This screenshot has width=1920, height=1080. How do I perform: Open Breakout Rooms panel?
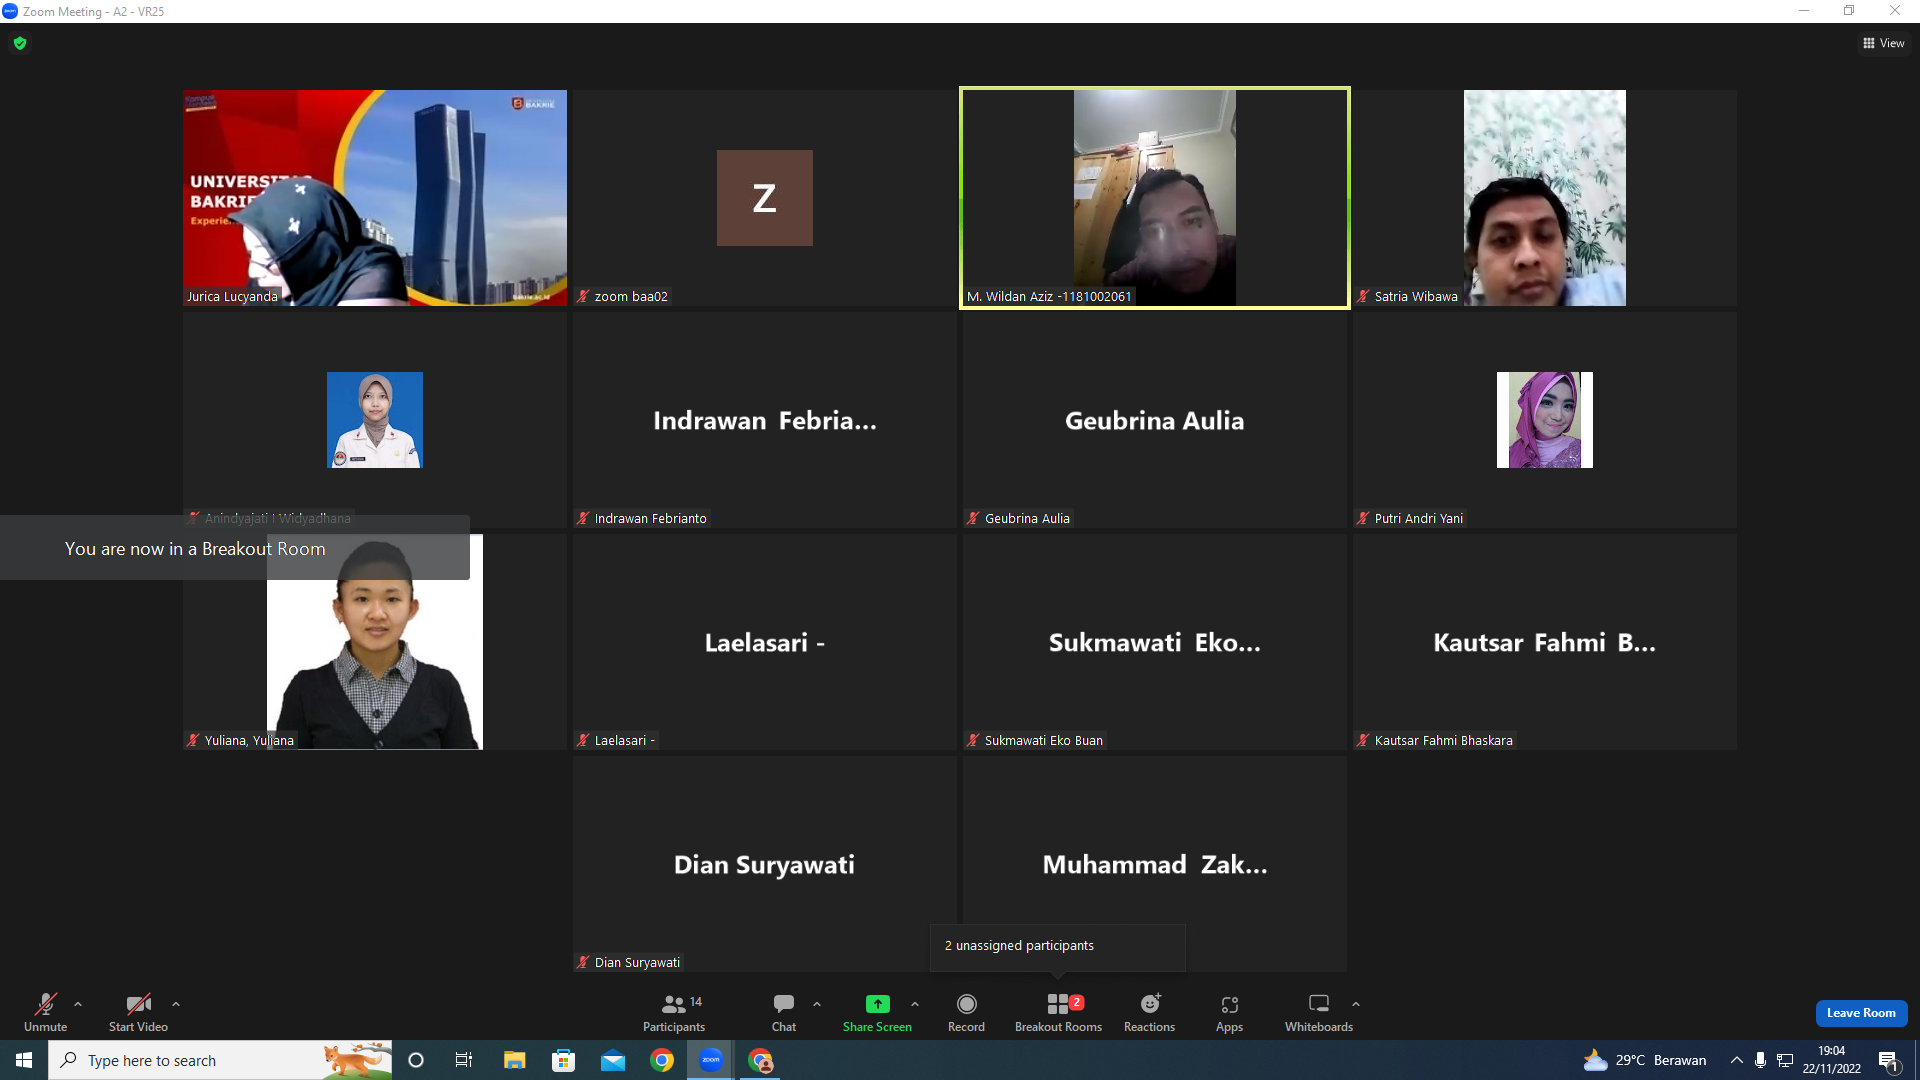coord(1058,1012)
